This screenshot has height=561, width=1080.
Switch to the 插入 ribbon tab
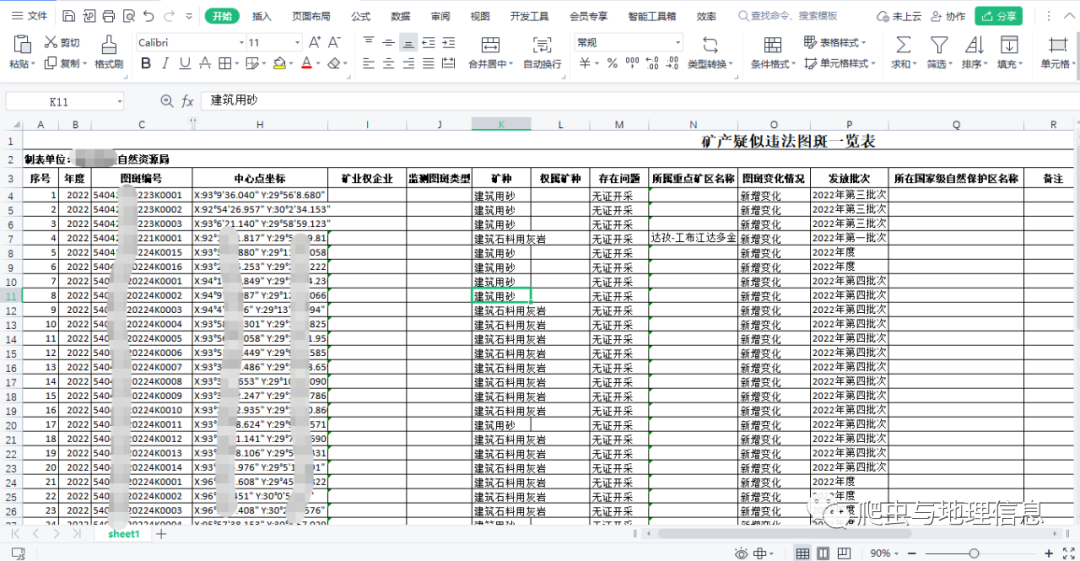[262, 16]
